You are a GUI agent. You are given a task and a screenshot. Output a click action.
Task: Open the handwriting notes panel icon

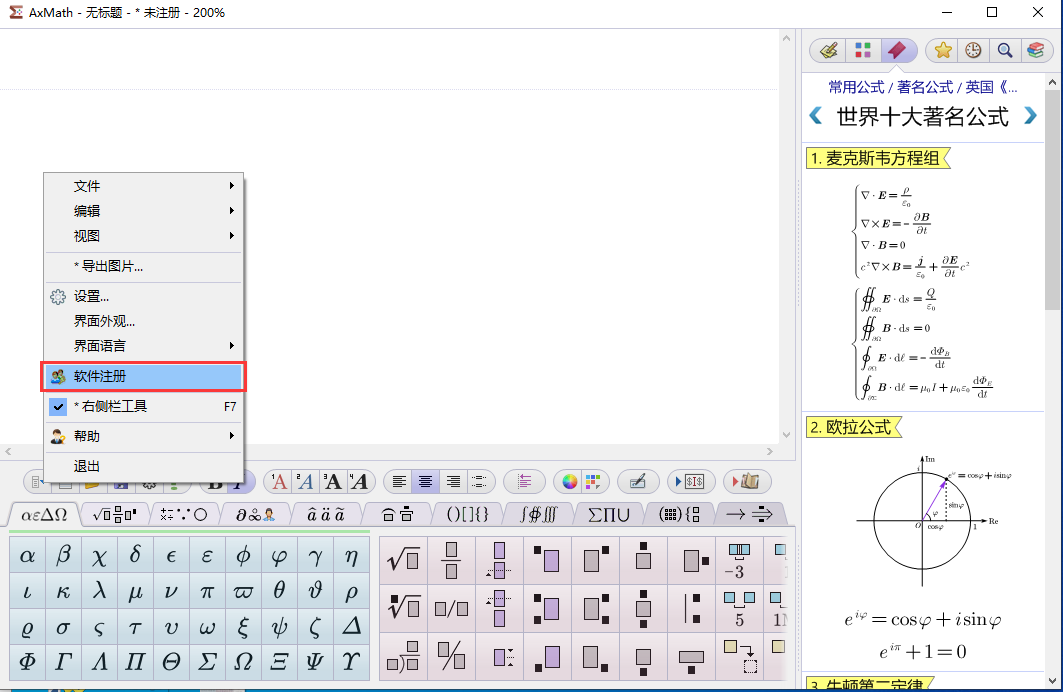(828, 50)
